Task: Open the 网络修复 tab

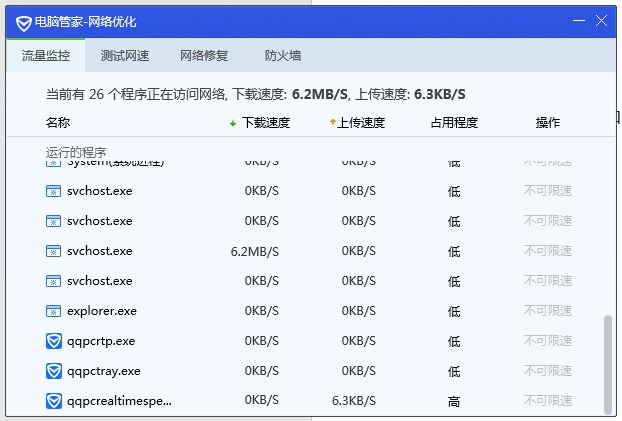Action: coord(204,56)
